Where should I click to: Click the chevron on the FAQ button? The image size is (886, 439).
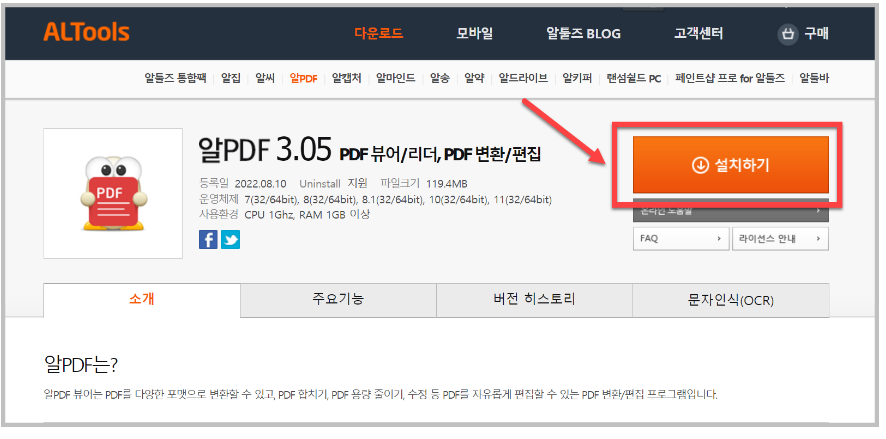719,238
